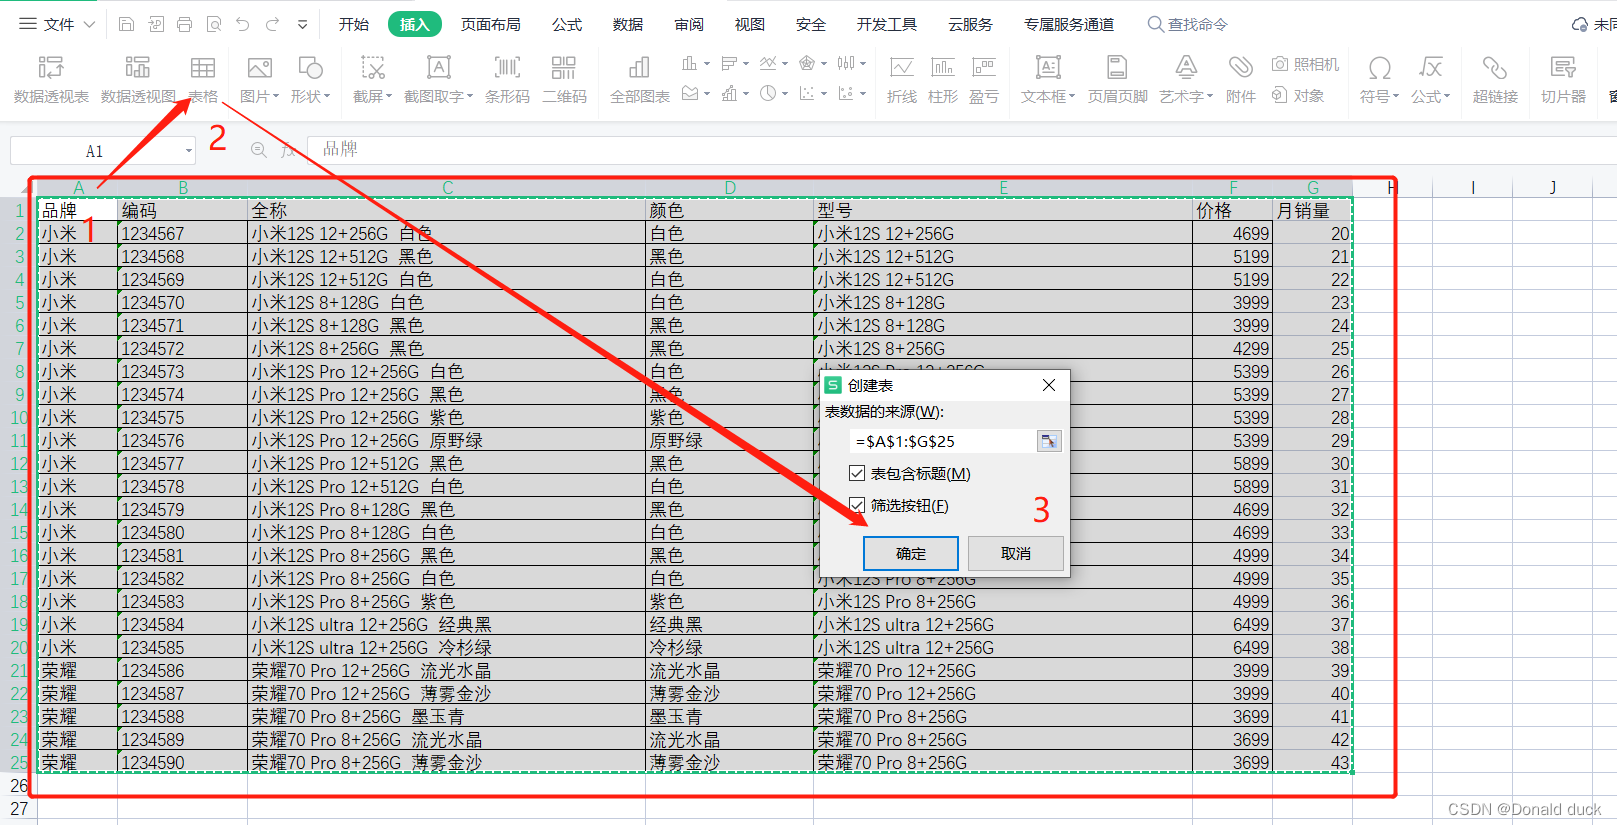1617x825 pixels.
Task: Insert a Win/Loss sparkline (盈亏)
Action: coord(984,80)
